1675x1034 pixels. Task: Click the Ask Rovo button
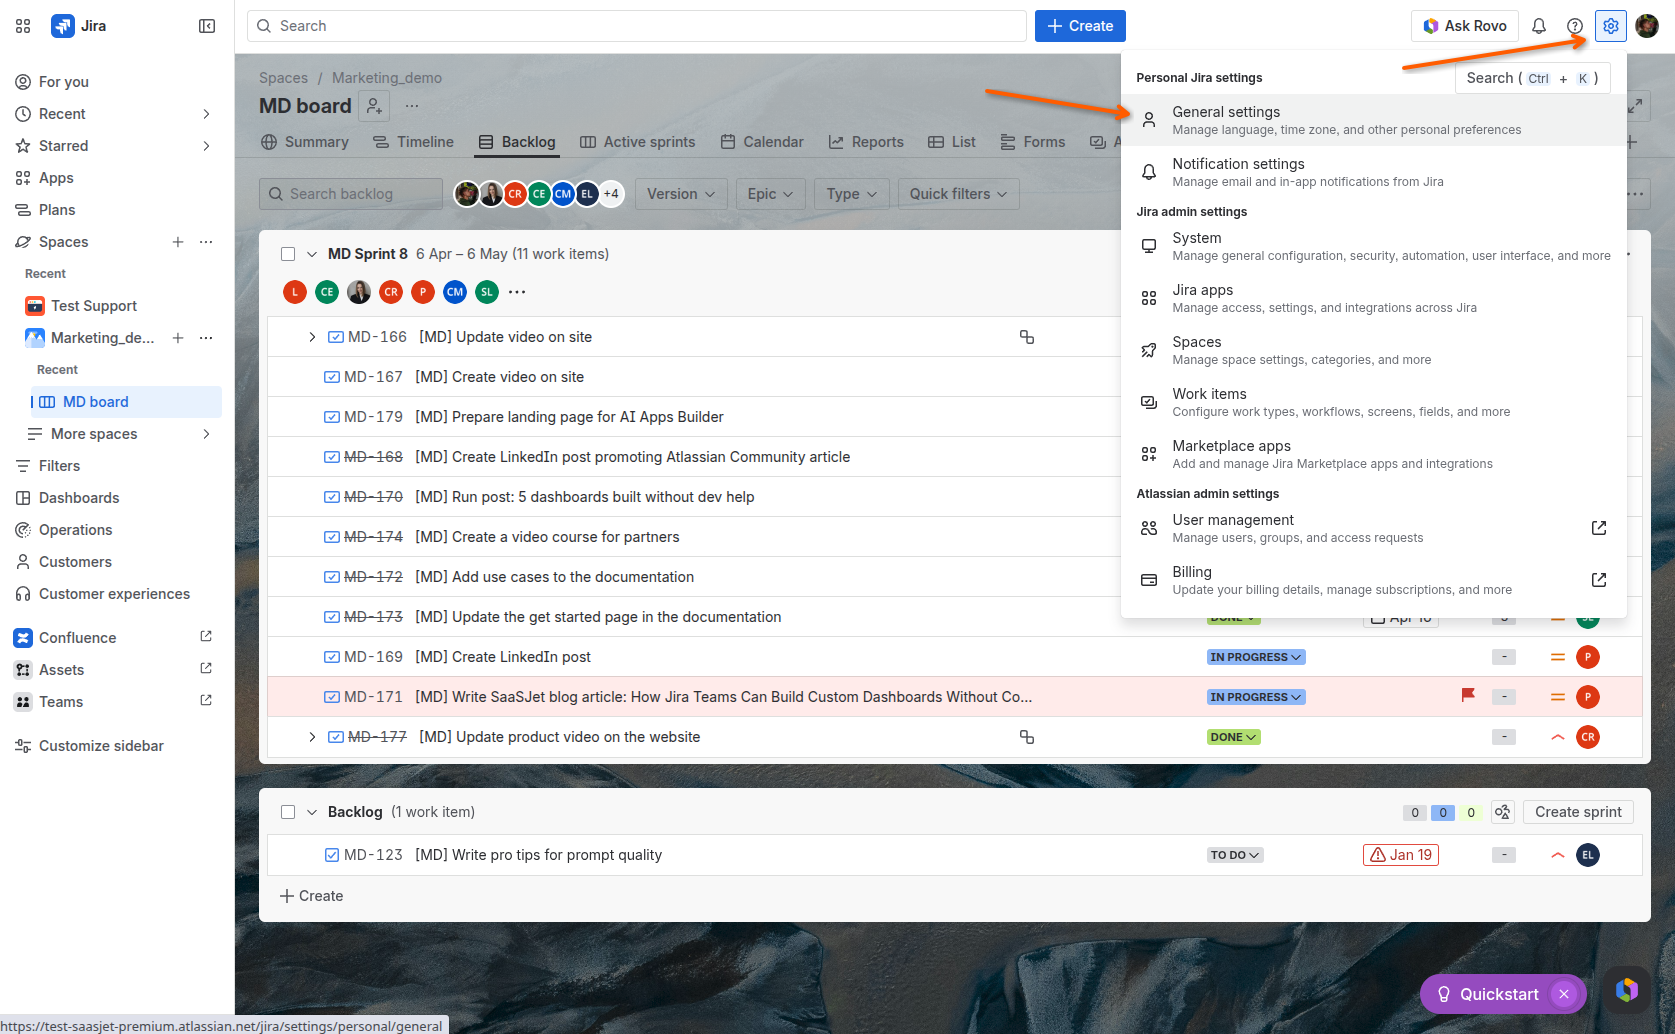coord(1465,26)
